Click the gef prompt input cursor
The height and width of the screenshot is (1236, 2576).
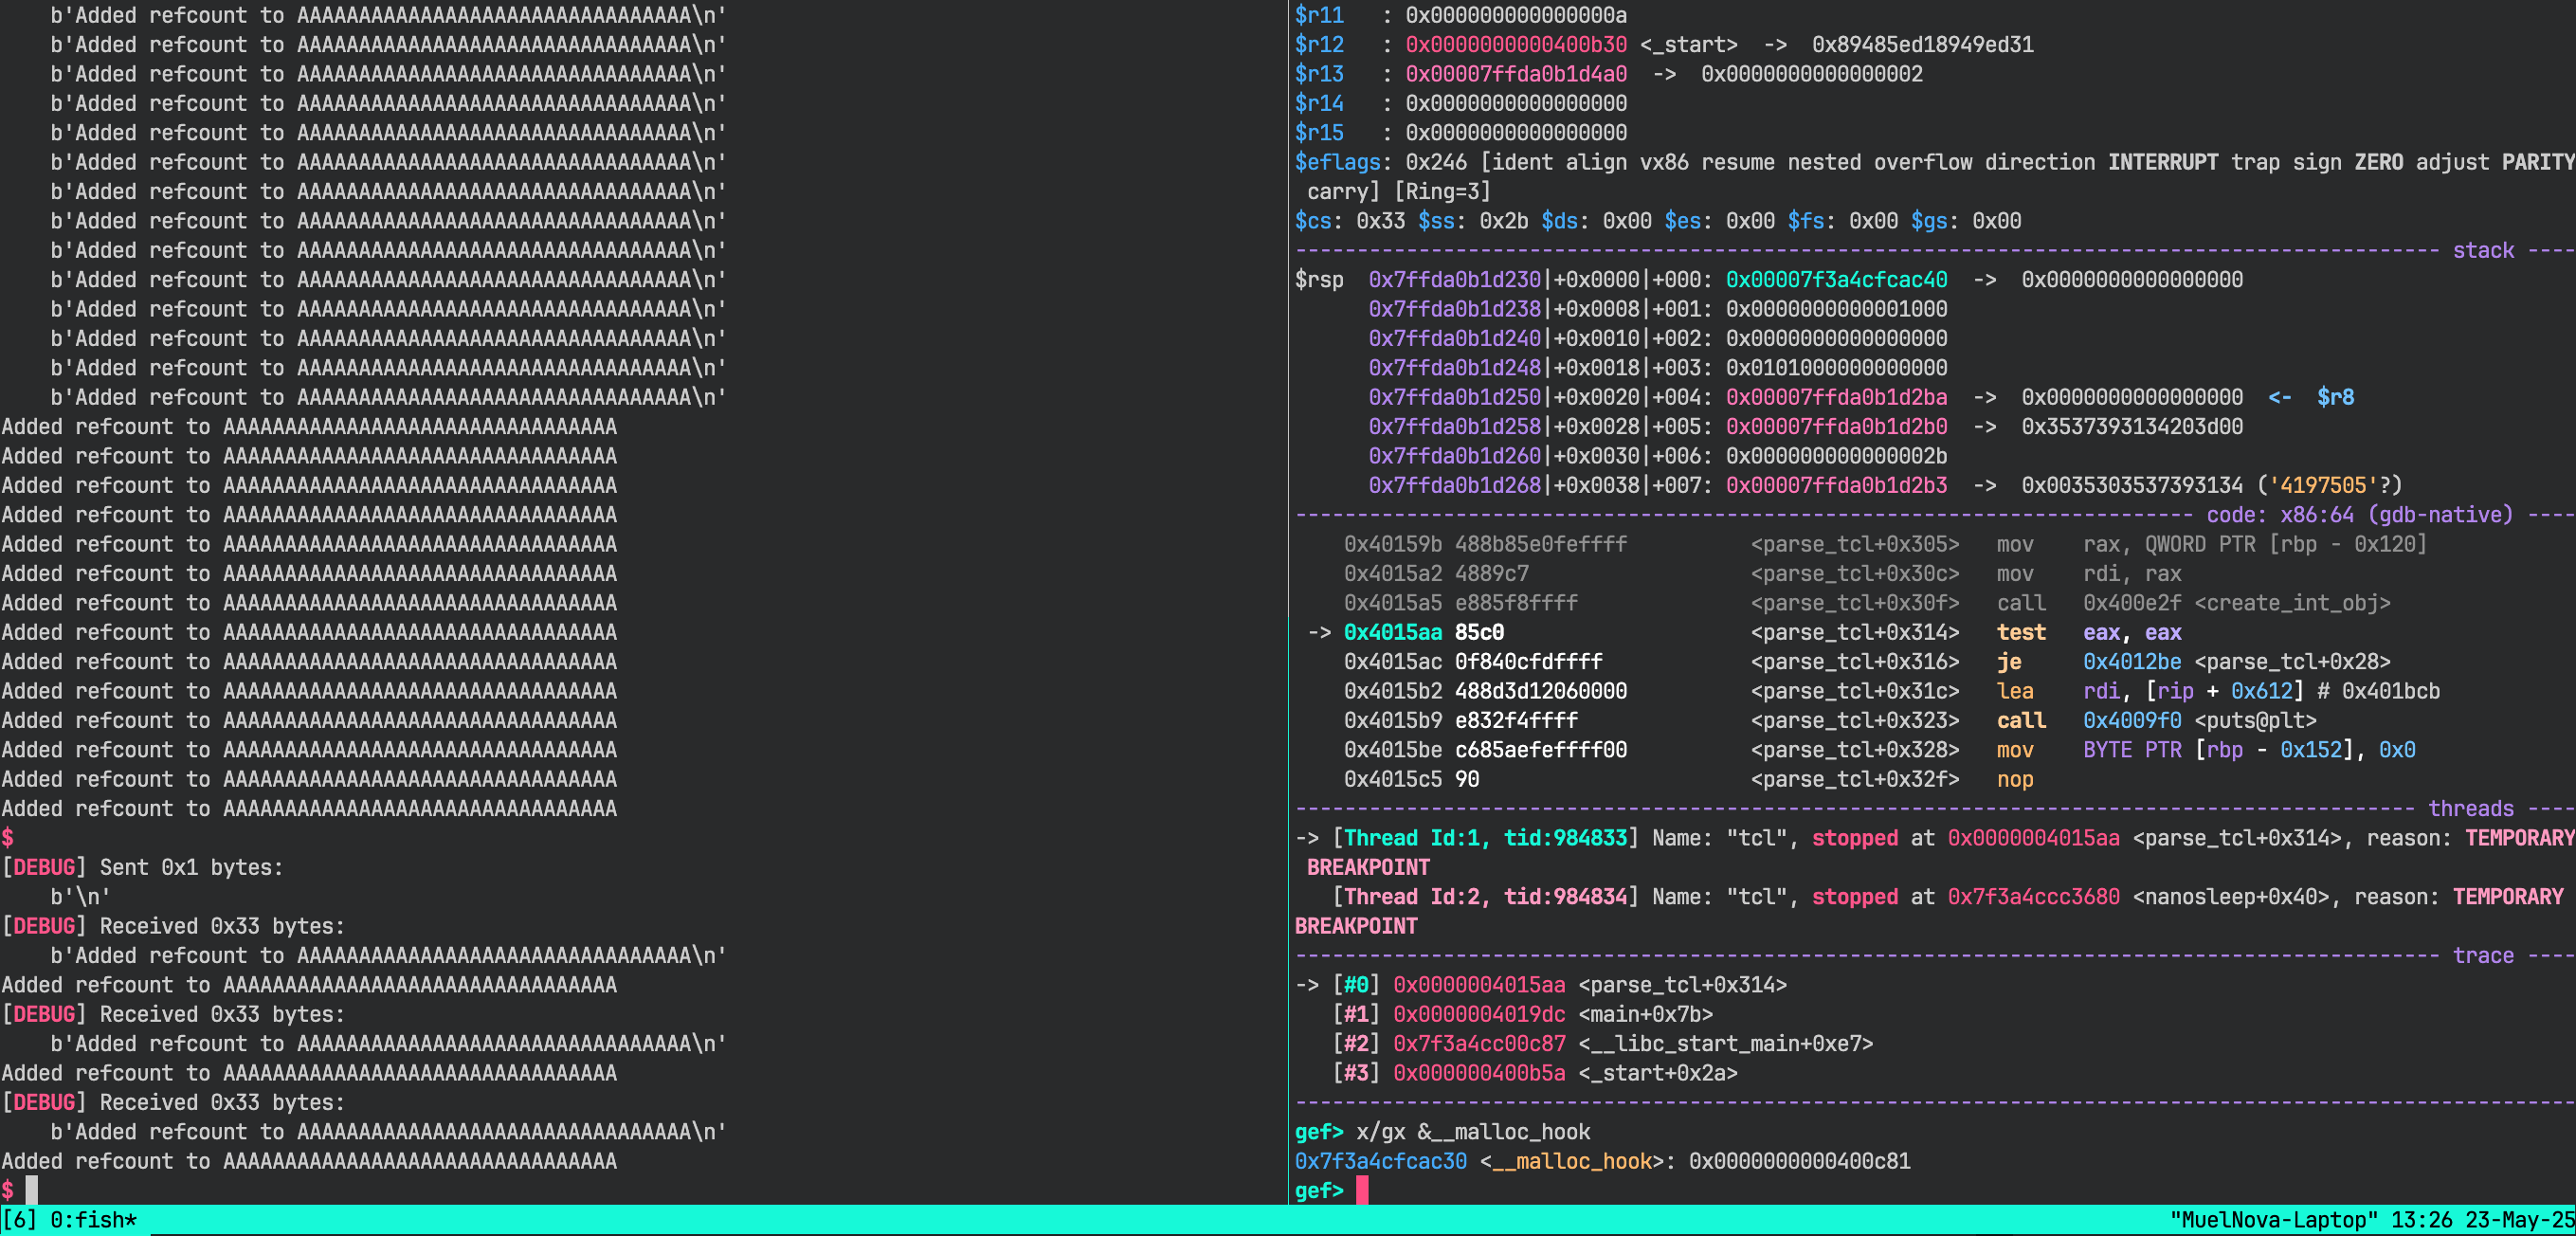click(x=1362, y=1190)
